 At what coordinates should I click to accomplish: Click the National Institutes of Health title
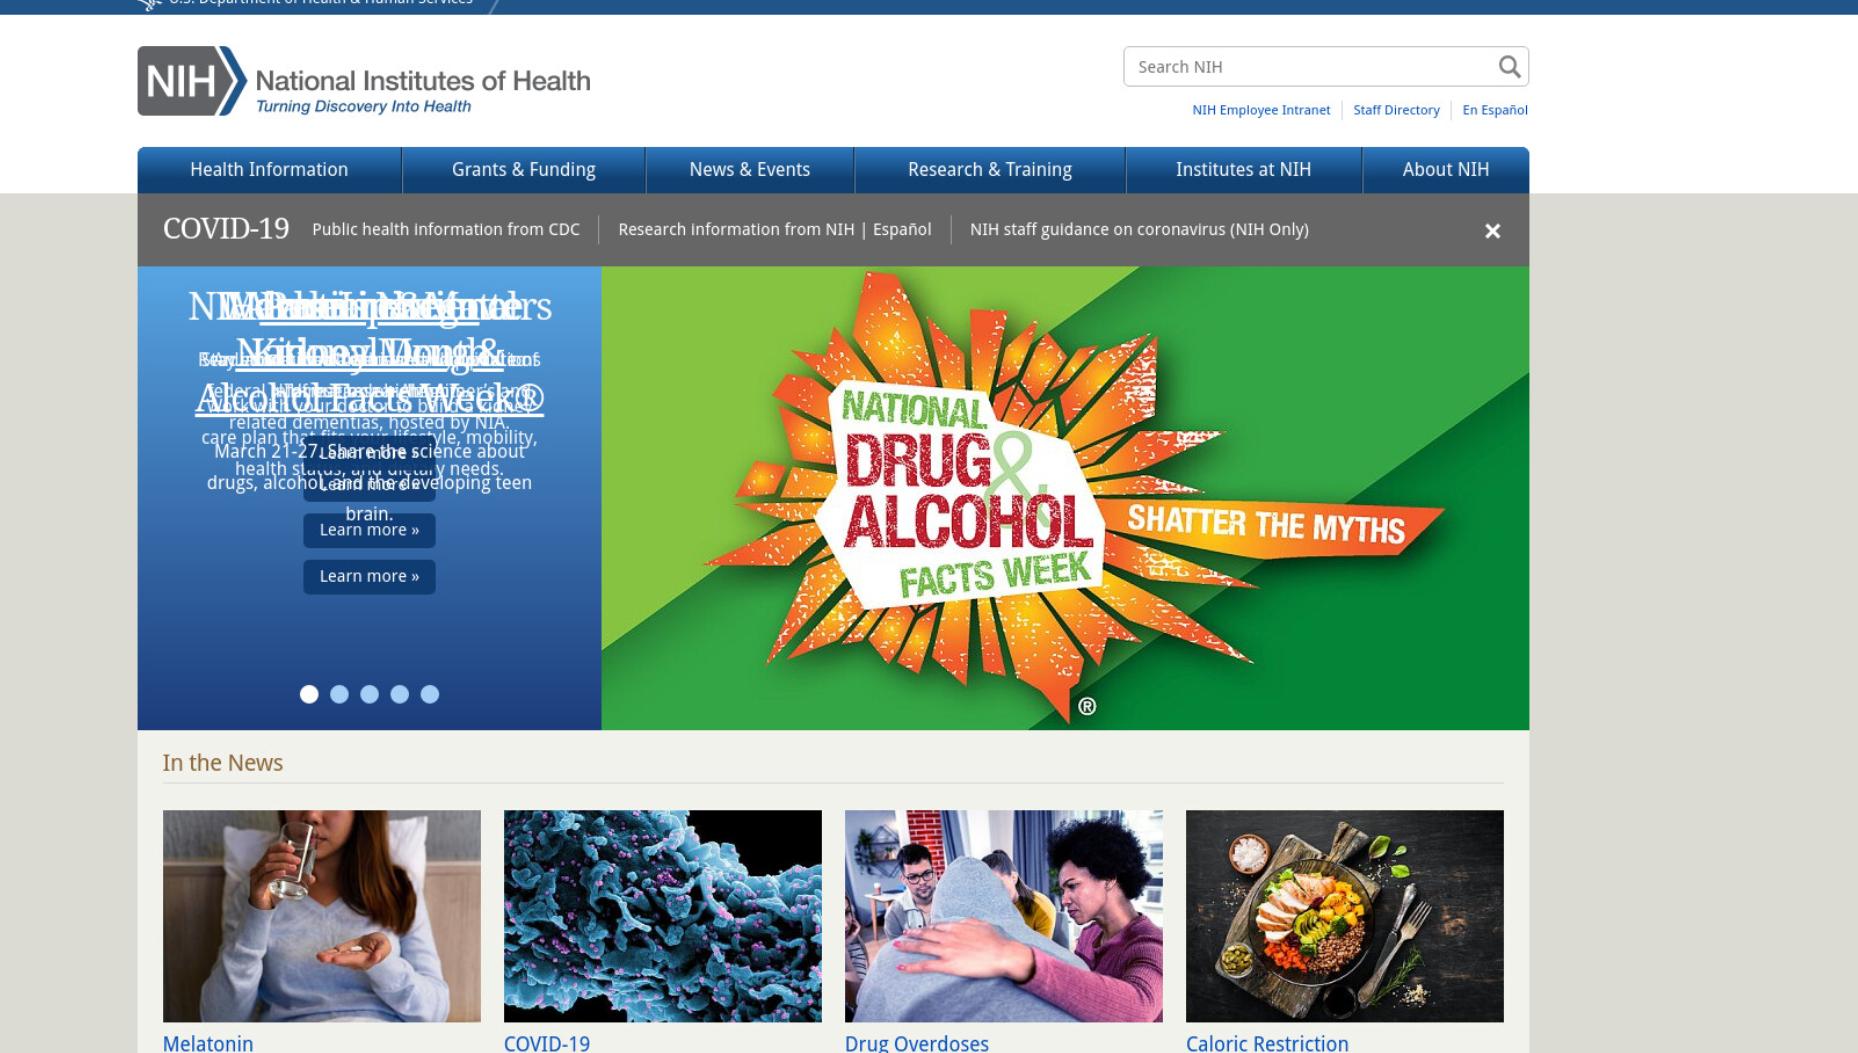click(423, 81)
